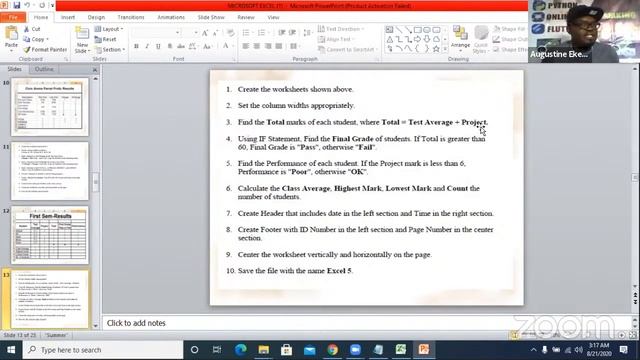Viewport: 640px width, 360px height.
Task: Toggle Bold formatting
Action: click(x=136, y=46)
